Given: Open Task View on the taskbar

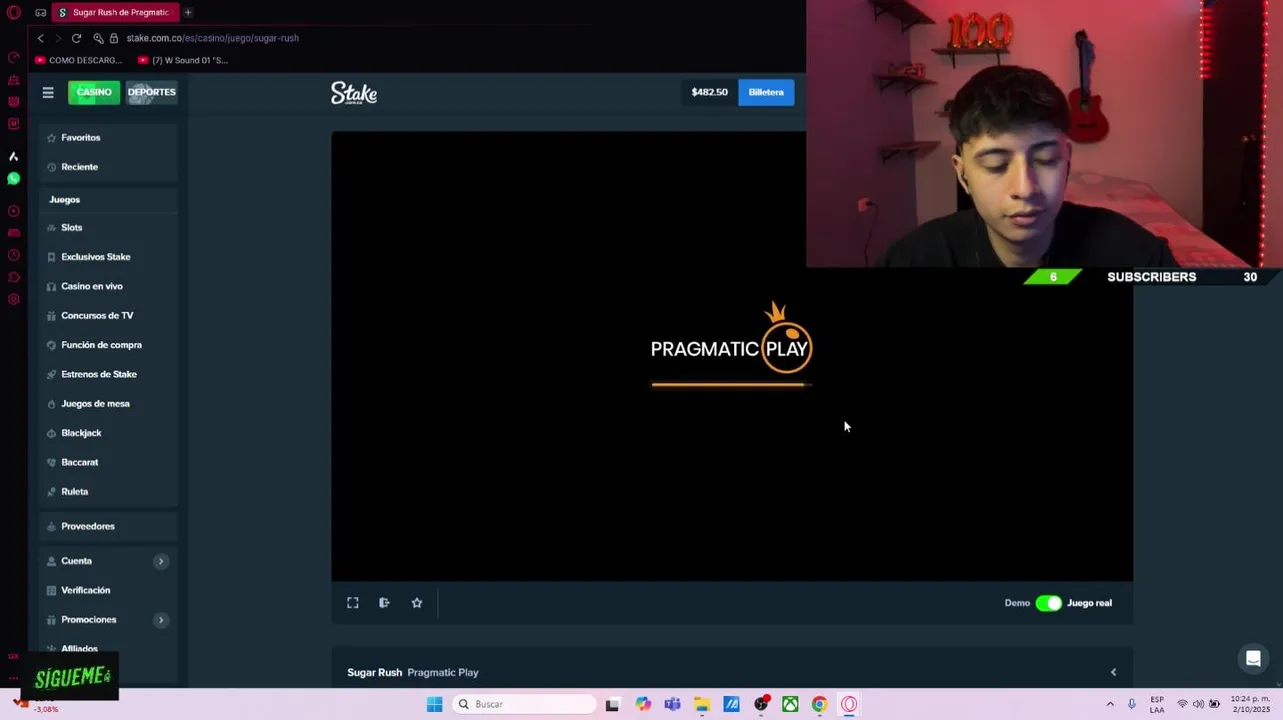Looking at the screenshot, I should [x=612, y=704].
